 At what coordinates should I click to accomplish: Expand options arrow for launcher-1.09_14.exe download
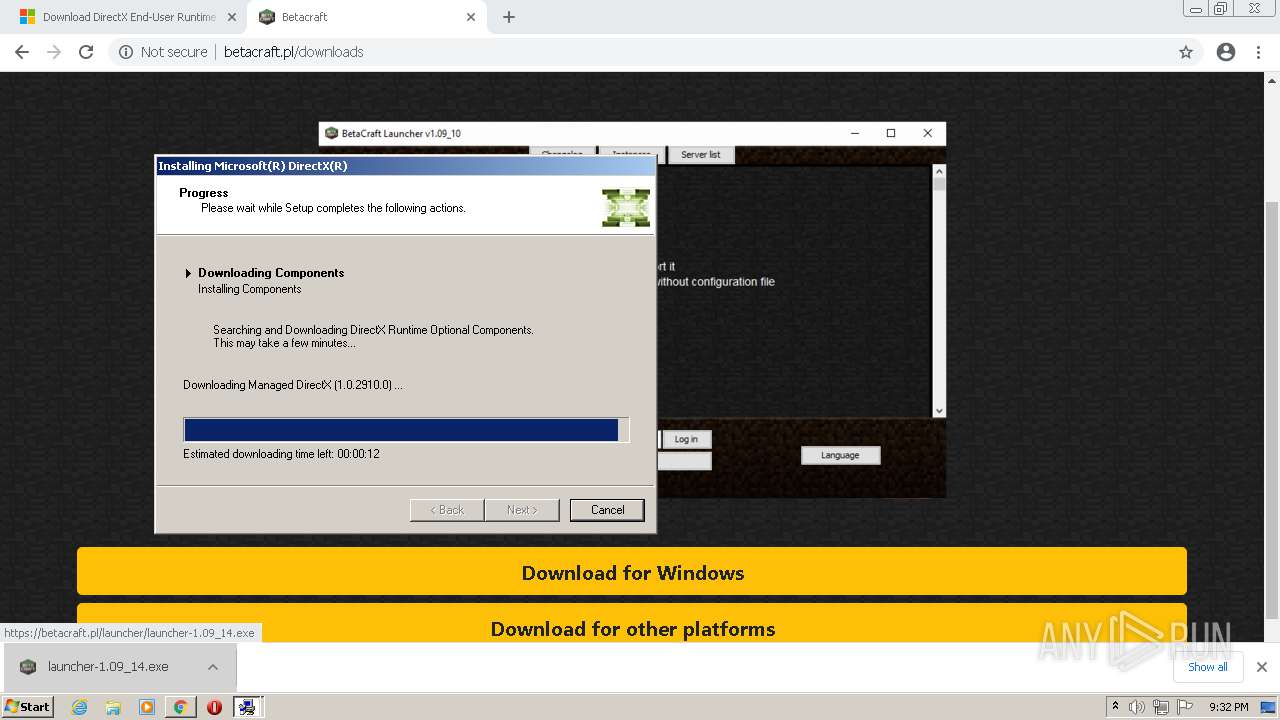pos(213,667)
